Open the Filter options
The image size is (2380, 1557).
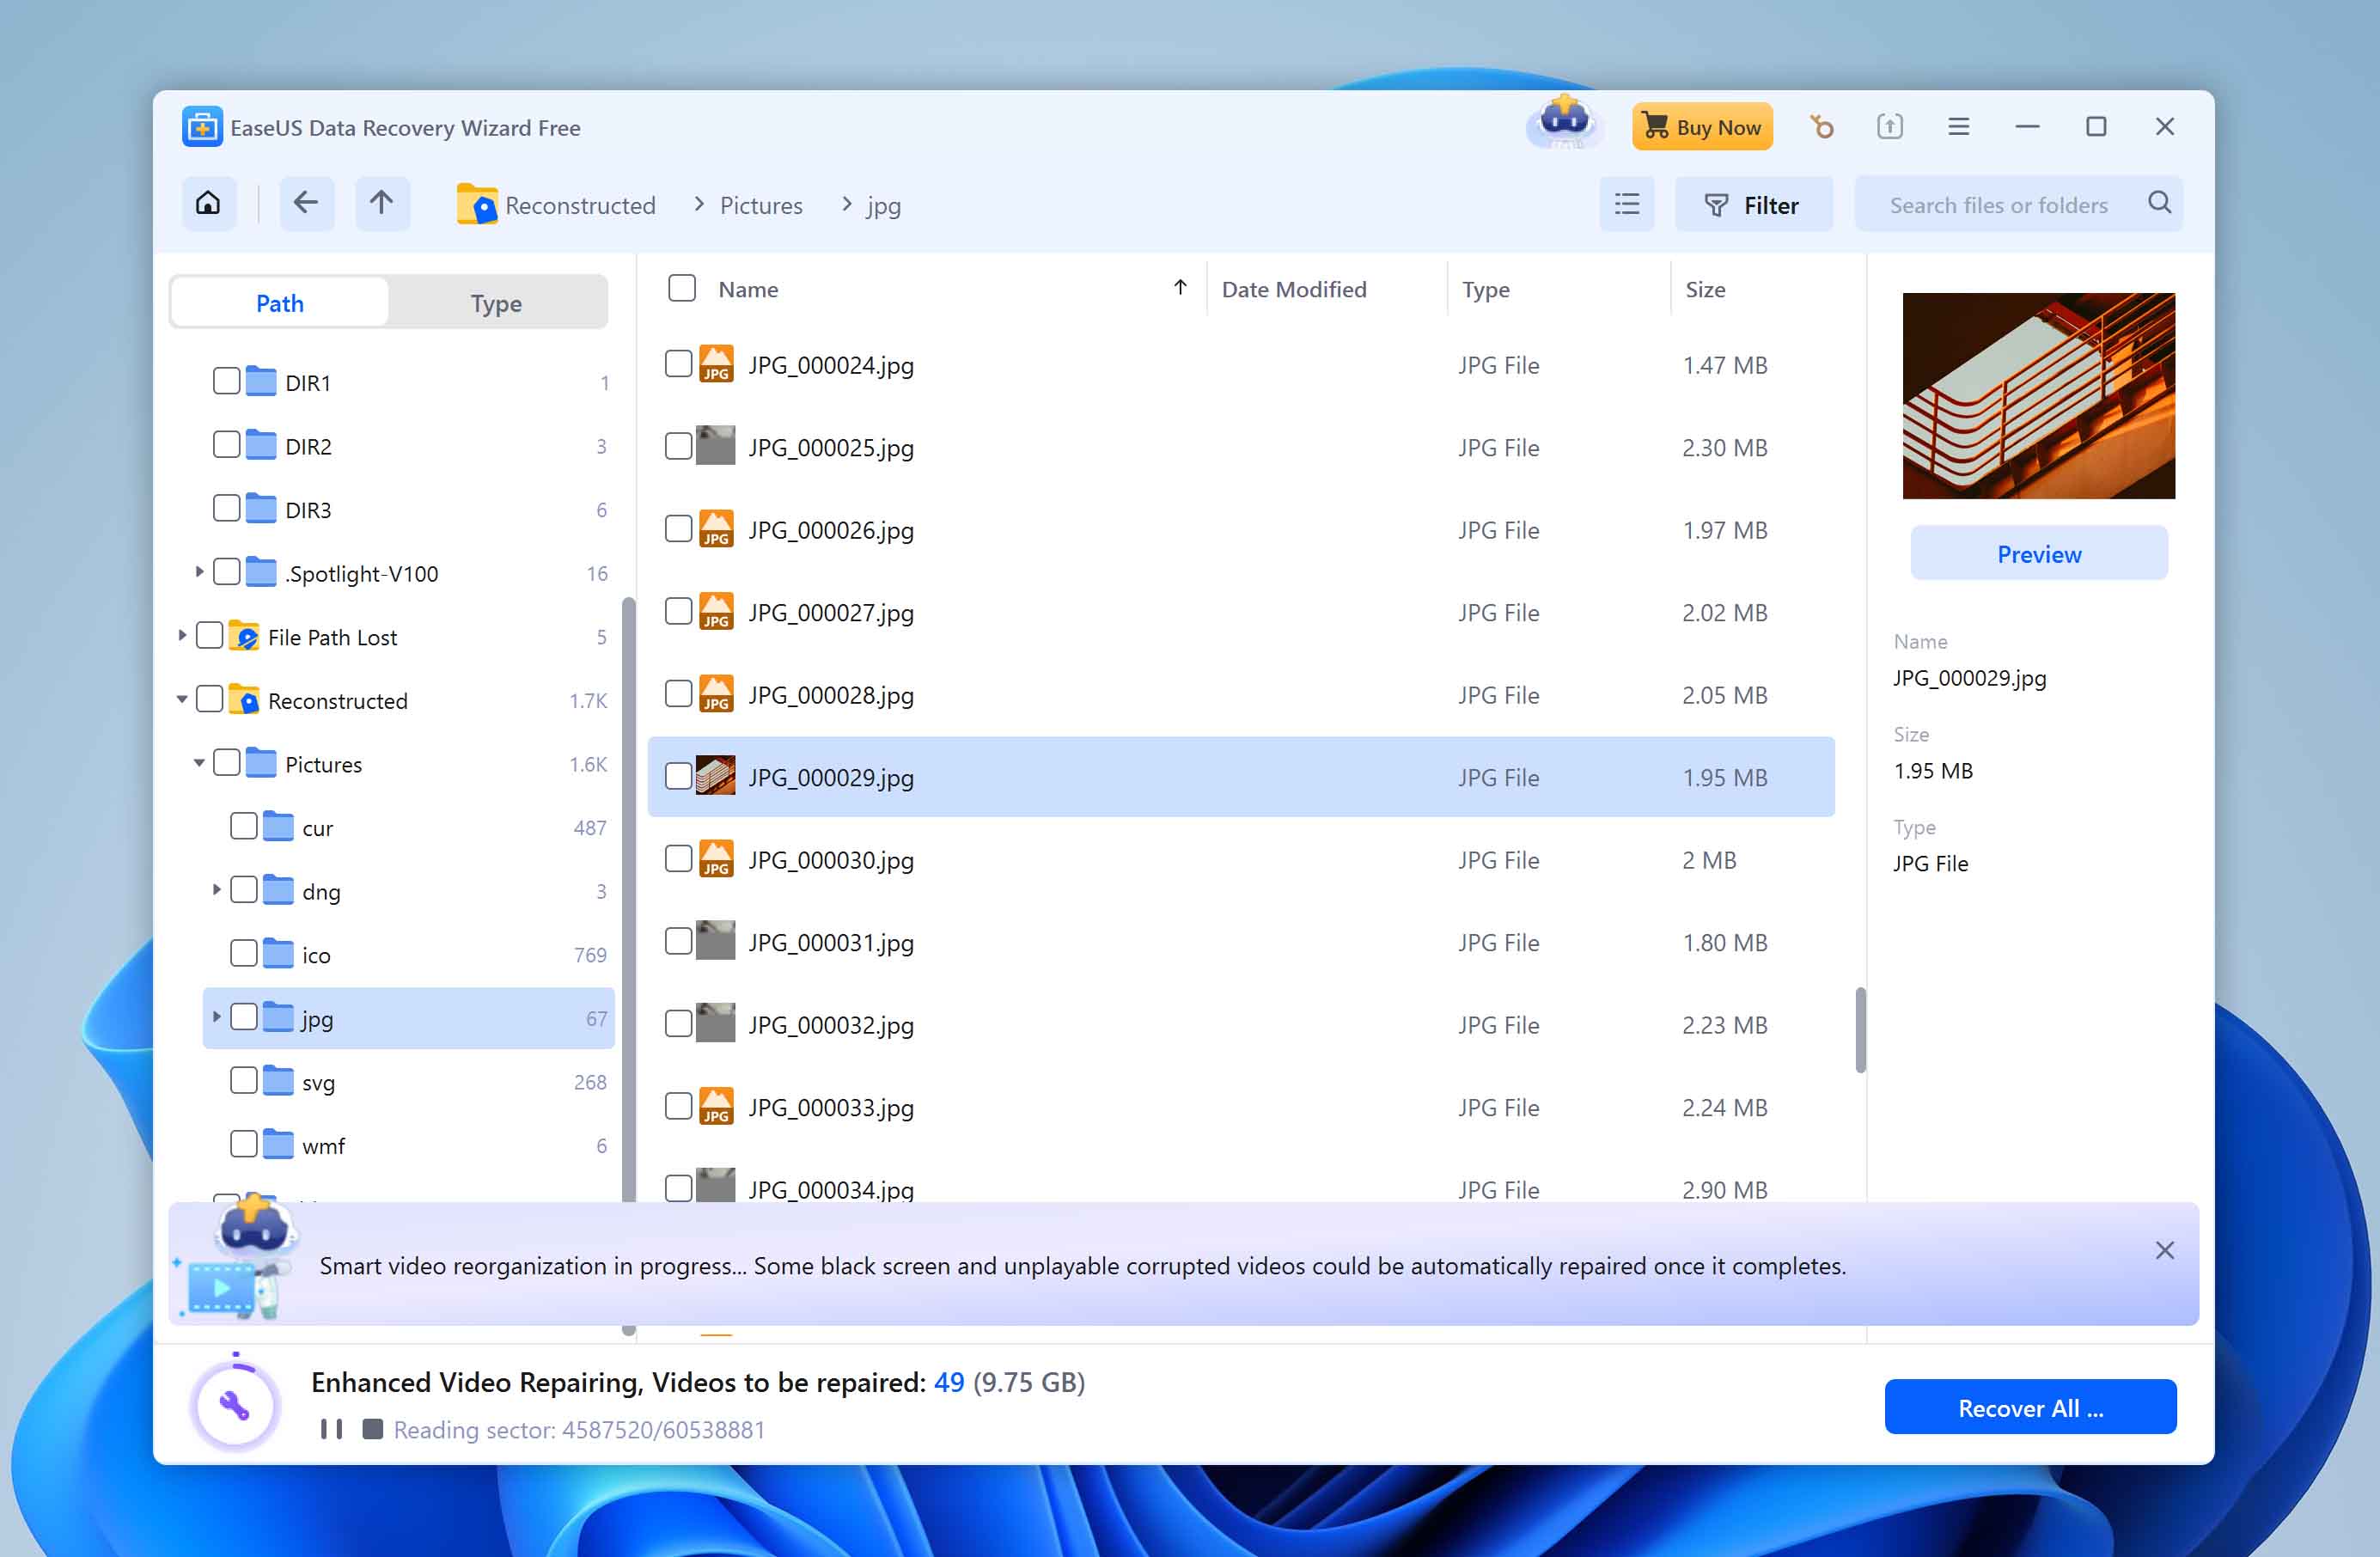(1753, 204)
